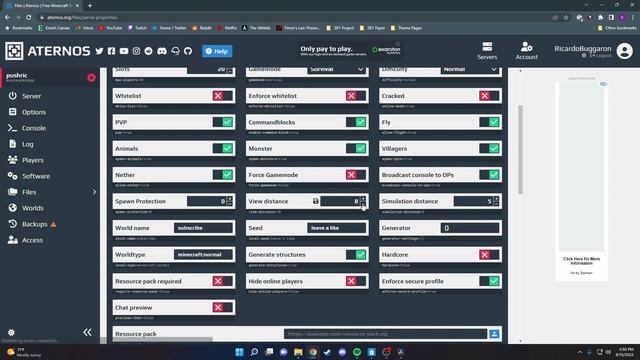Open settings gear in sidebar bottom
Image resolution: width=640 pixels, height=360 pixels.
pos(11,332)
